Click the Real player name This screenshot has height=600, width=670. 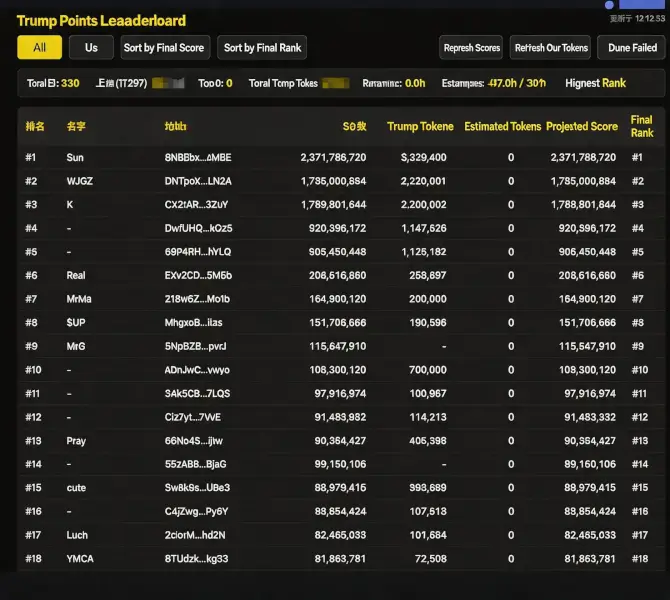click(x=76, y=275)
